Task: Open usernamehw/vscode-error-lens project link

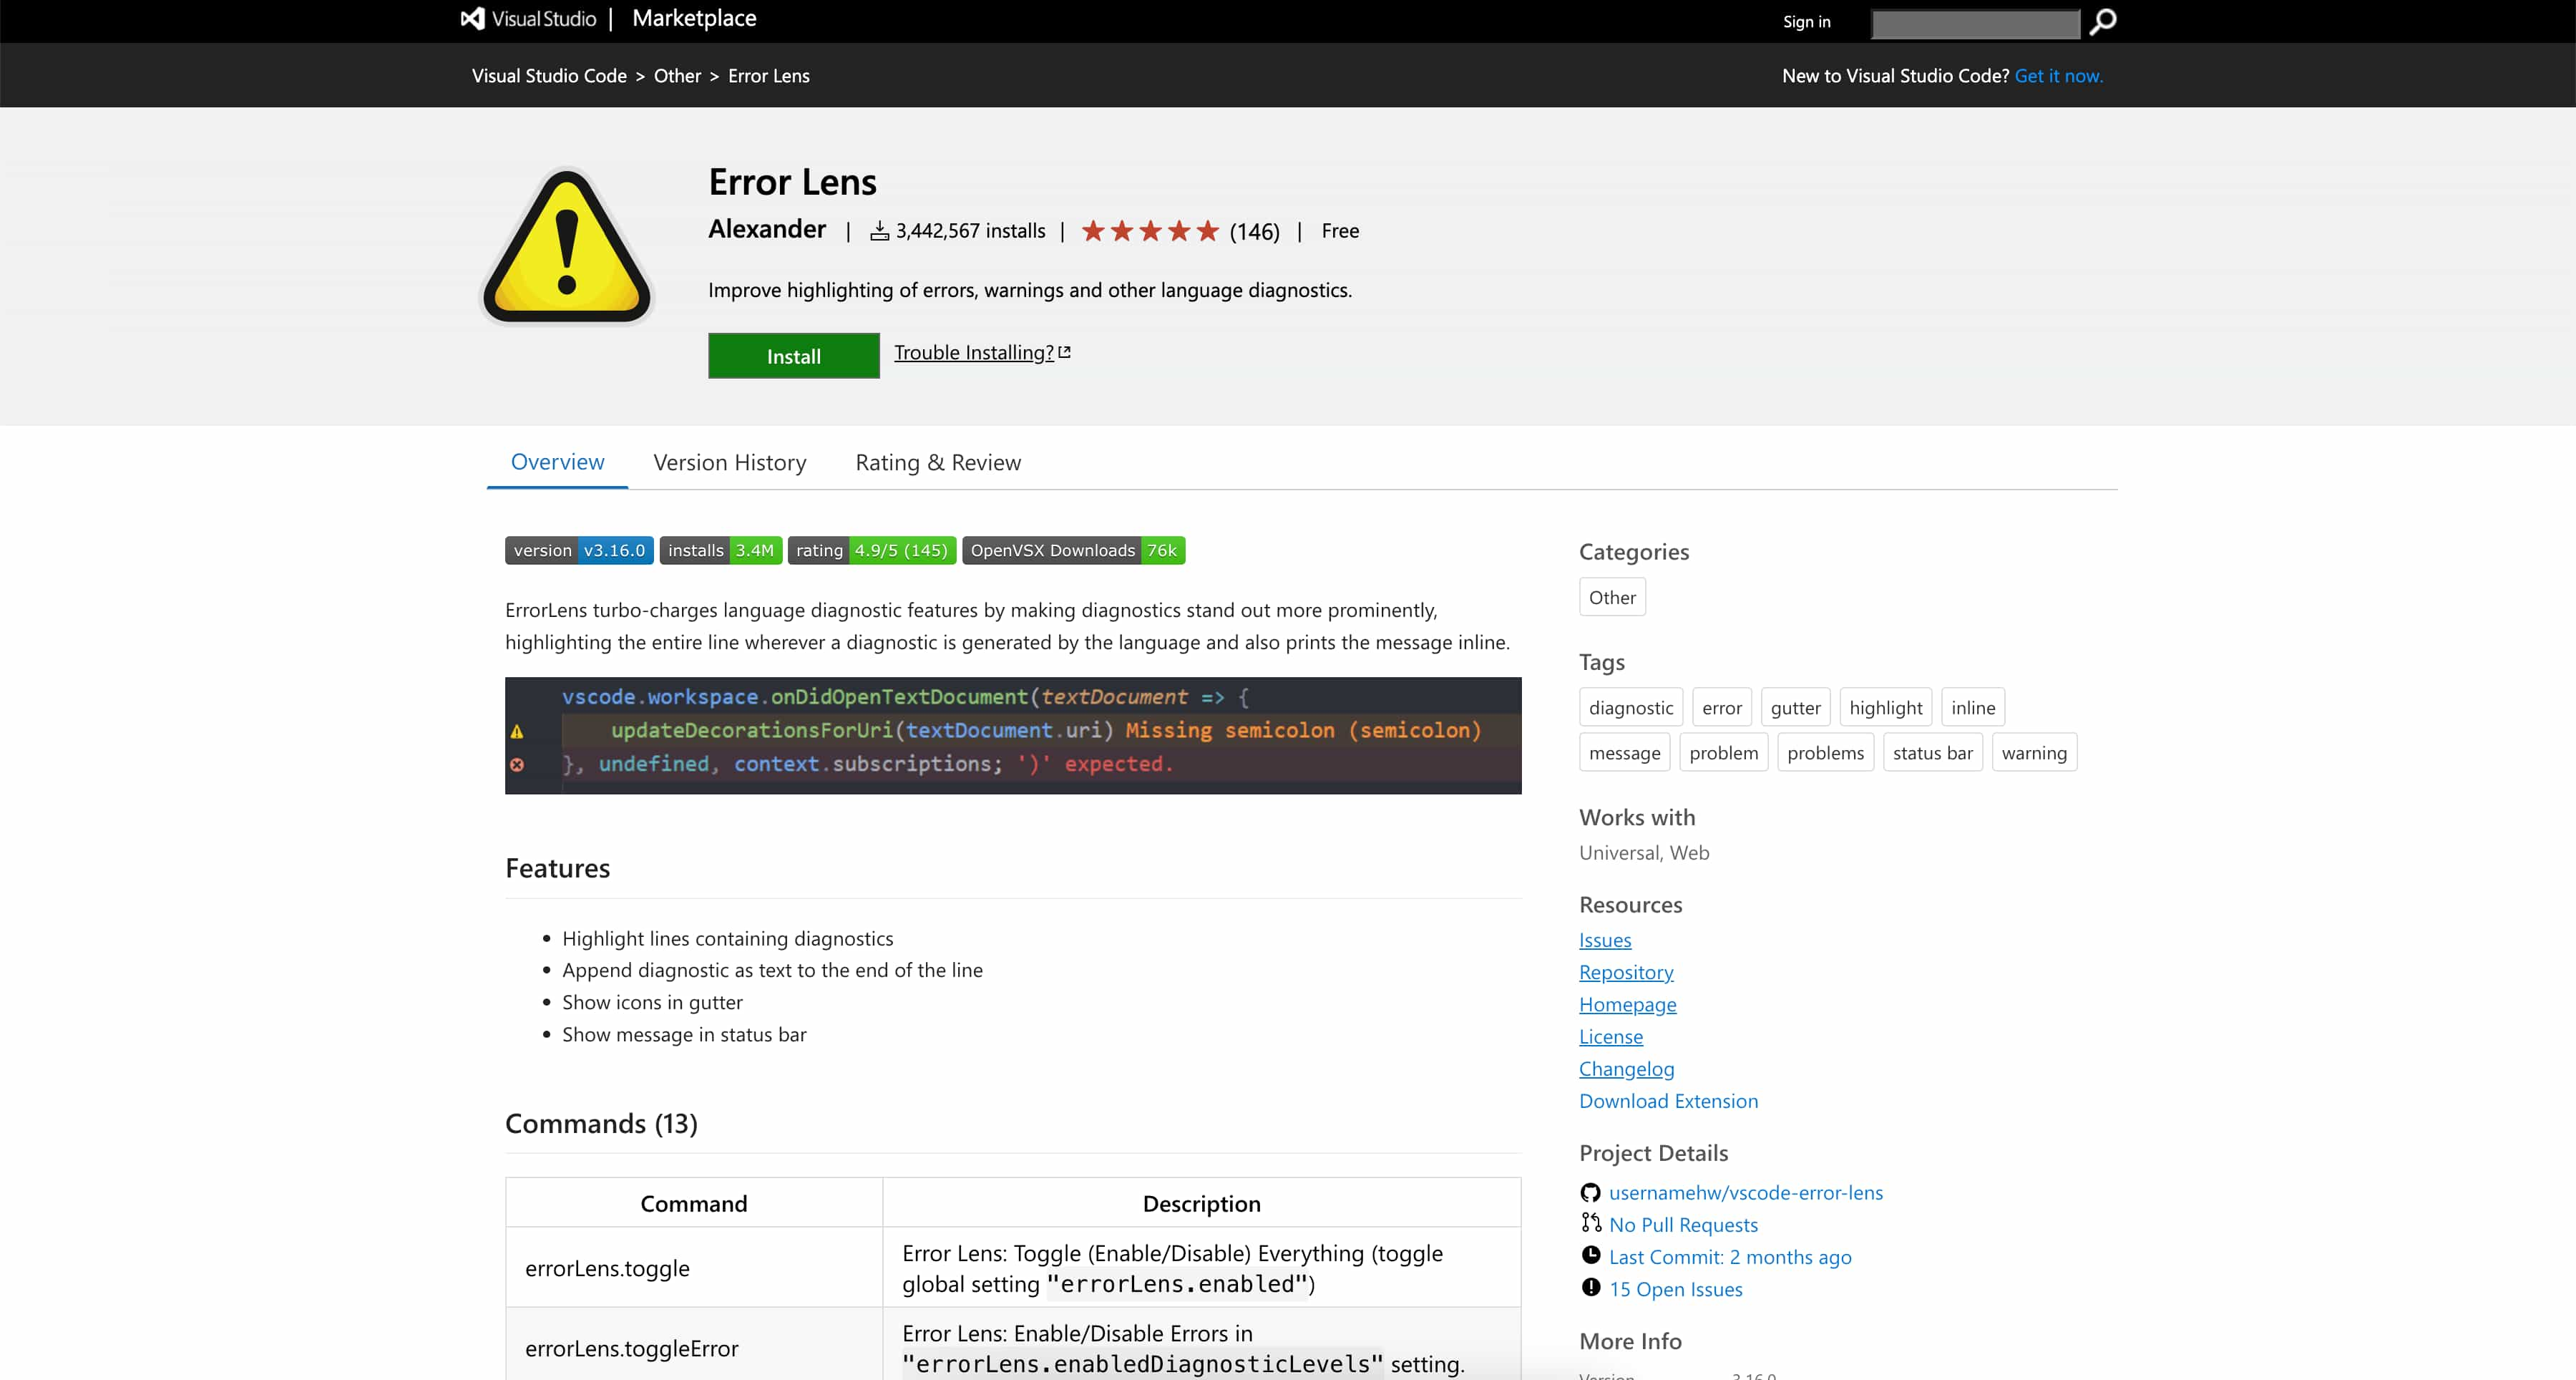Action: pos(1745,1192)
